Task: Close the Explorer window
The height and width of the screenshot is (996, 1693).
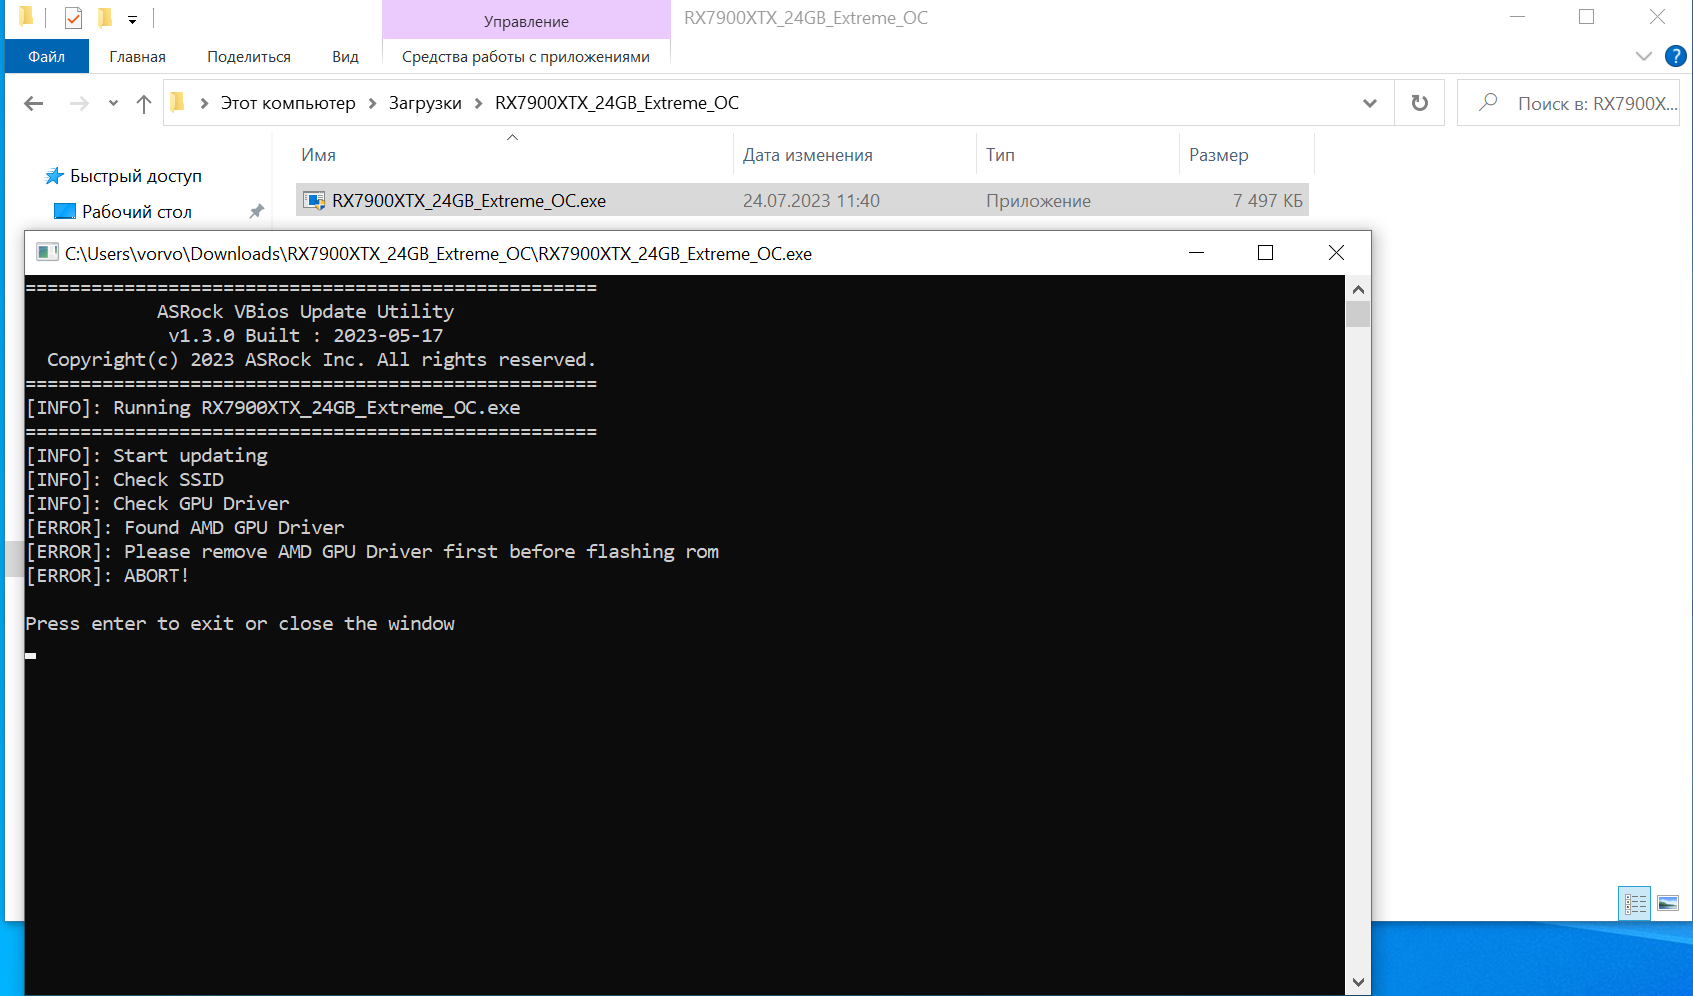Action: (x=1657, y=17)
